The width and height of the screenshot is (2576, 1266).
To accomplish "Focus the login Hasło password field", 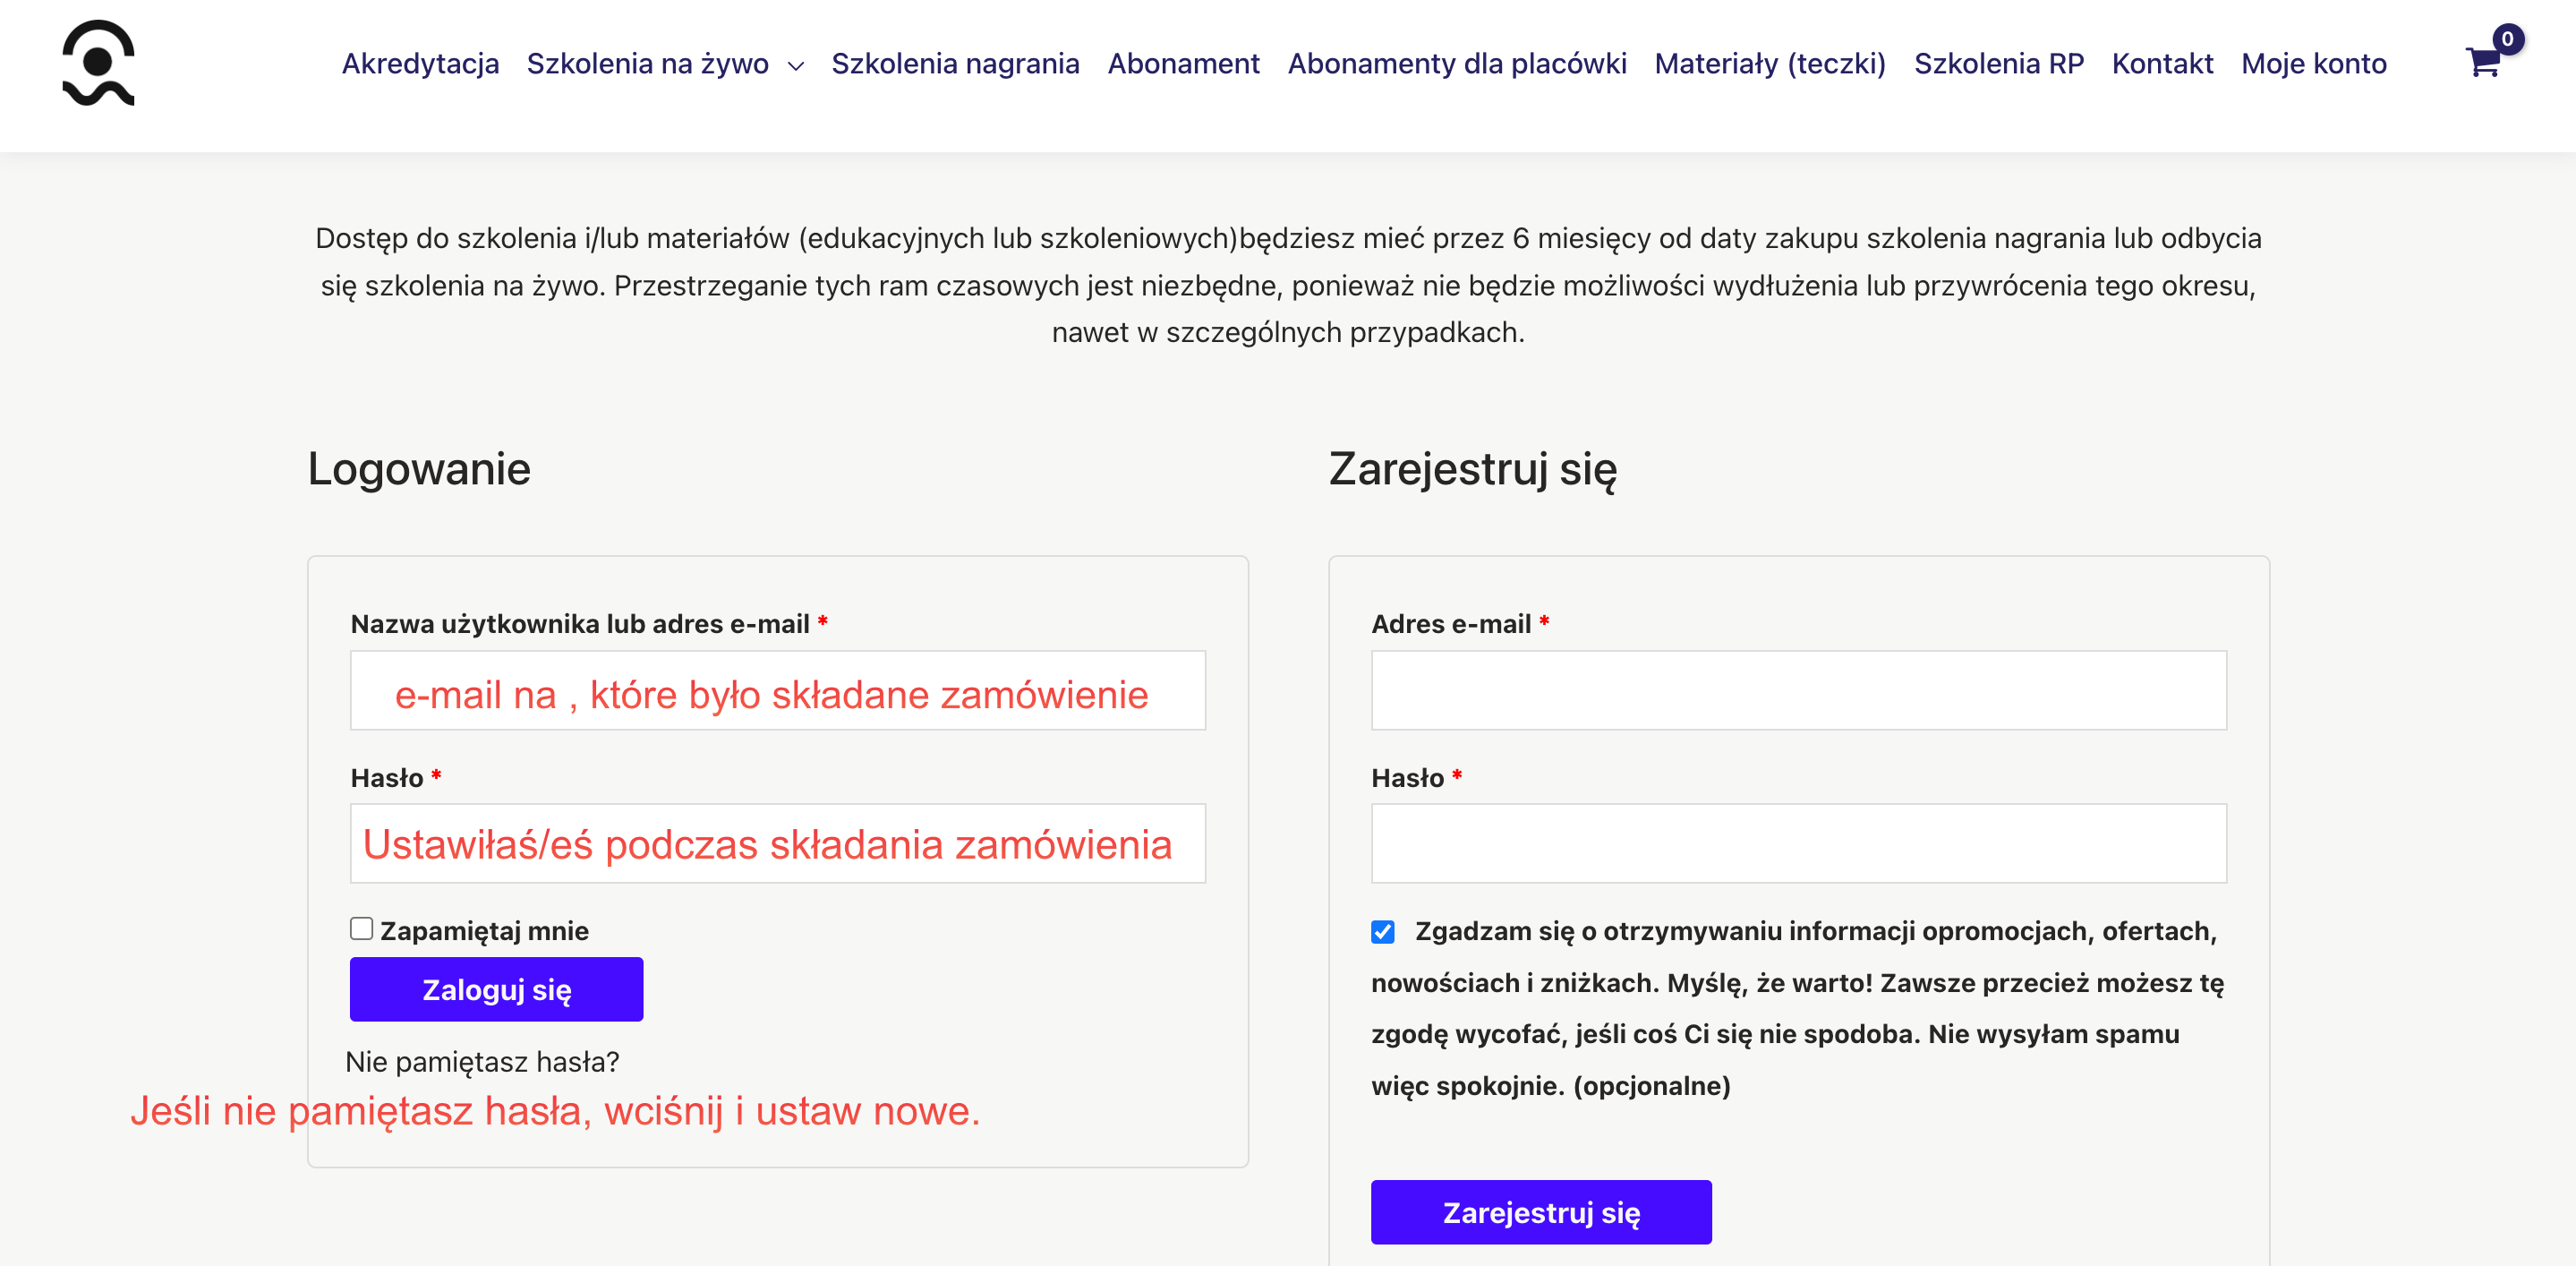I will coord(777,843).
